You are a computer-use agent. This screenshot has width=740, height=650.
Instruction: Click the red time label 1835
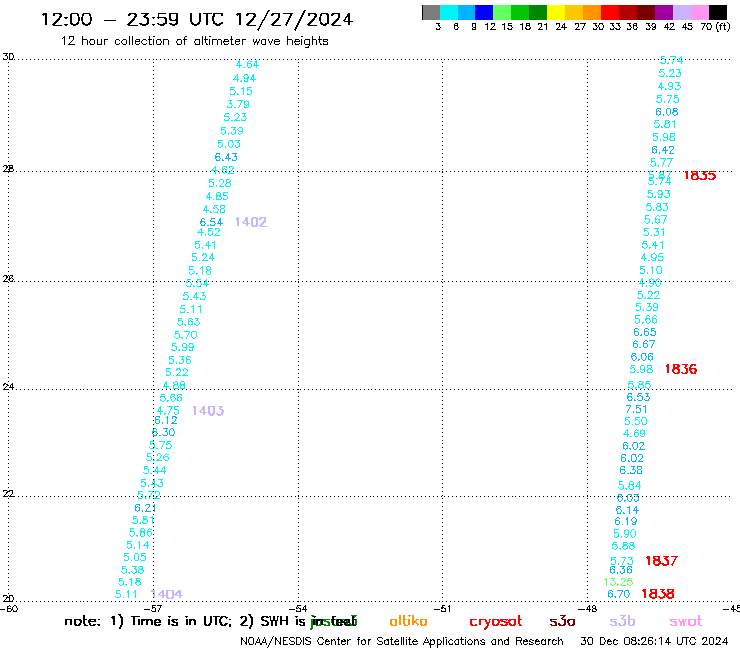(x=700, y=176)
